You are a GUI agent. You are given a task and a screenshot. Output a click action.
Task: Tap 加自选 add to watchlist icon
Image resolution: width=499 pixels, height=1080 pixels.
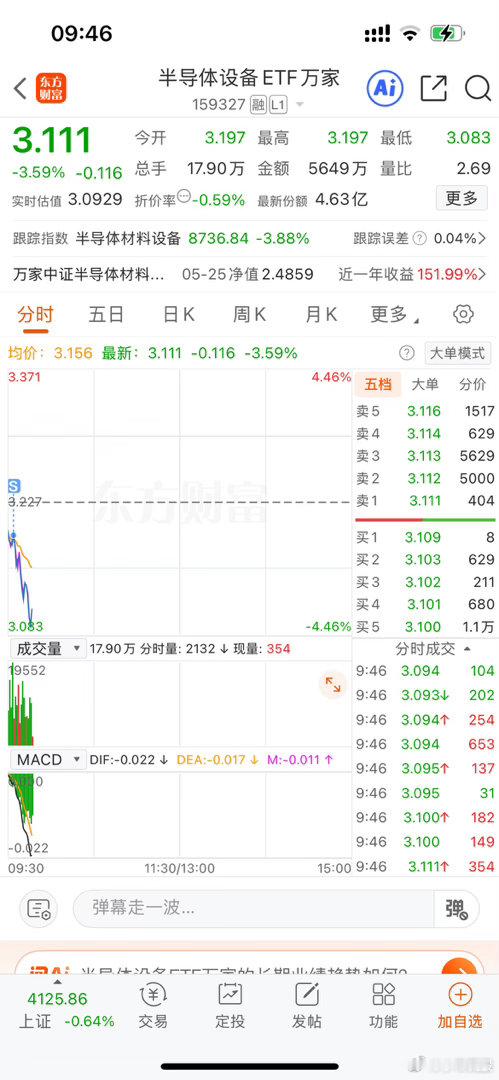(x=460, y=1006)
